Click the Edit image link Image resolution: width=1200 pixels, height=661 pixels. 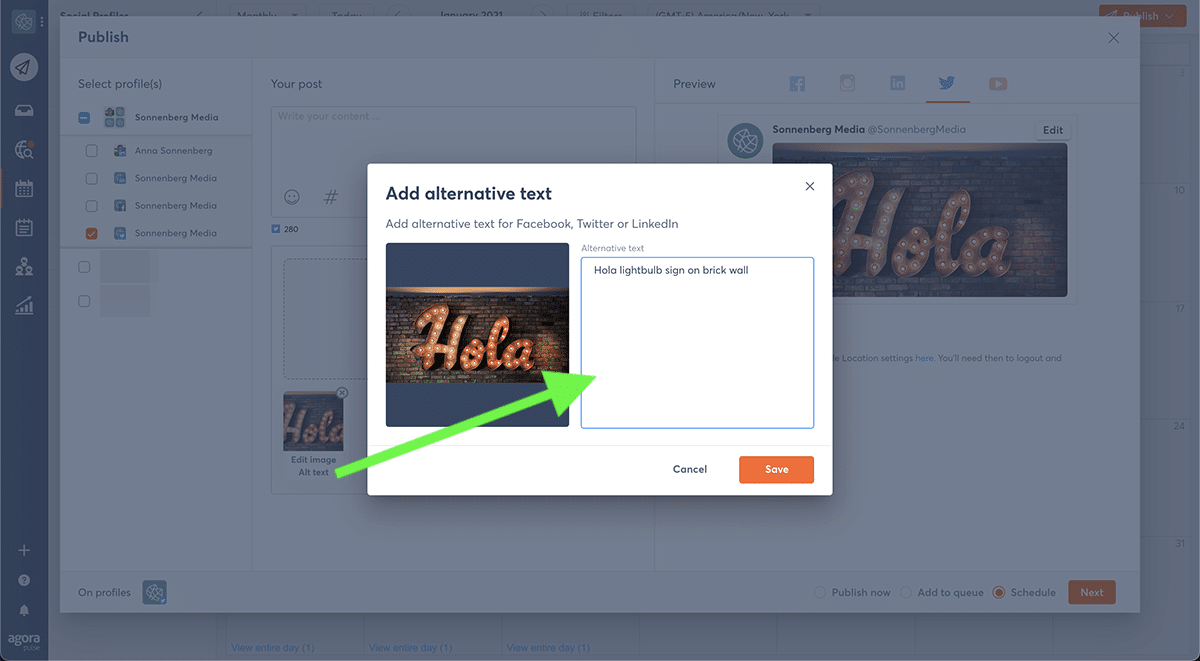pos(313,460)
